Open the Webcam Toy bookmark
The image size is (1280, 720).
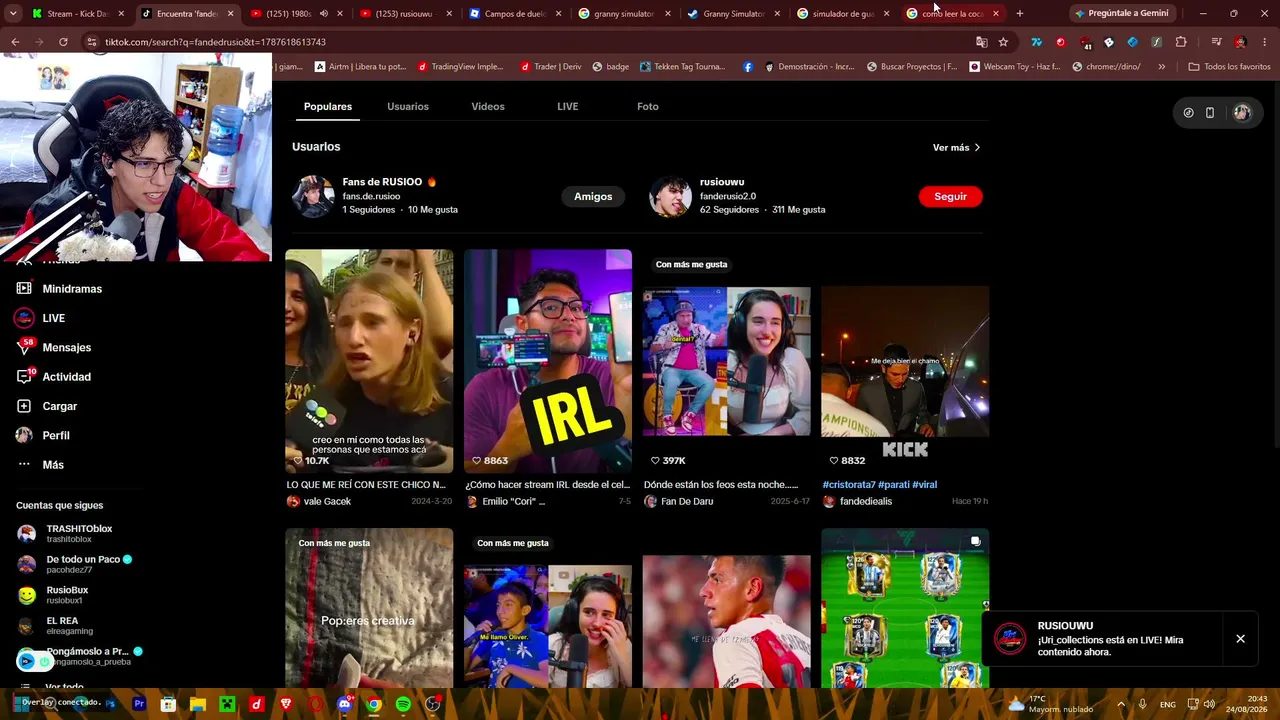click(1014, 67)
